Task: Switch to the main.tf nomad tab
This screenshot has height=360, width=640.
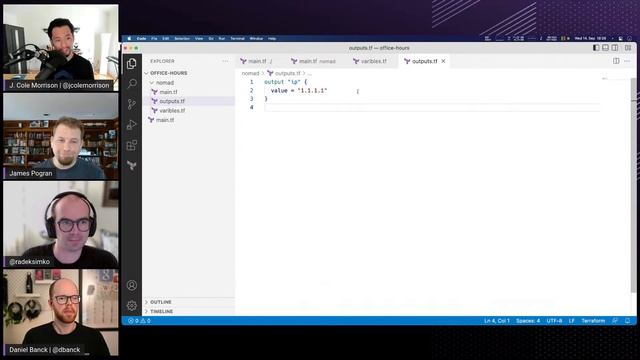Action: 313,61
